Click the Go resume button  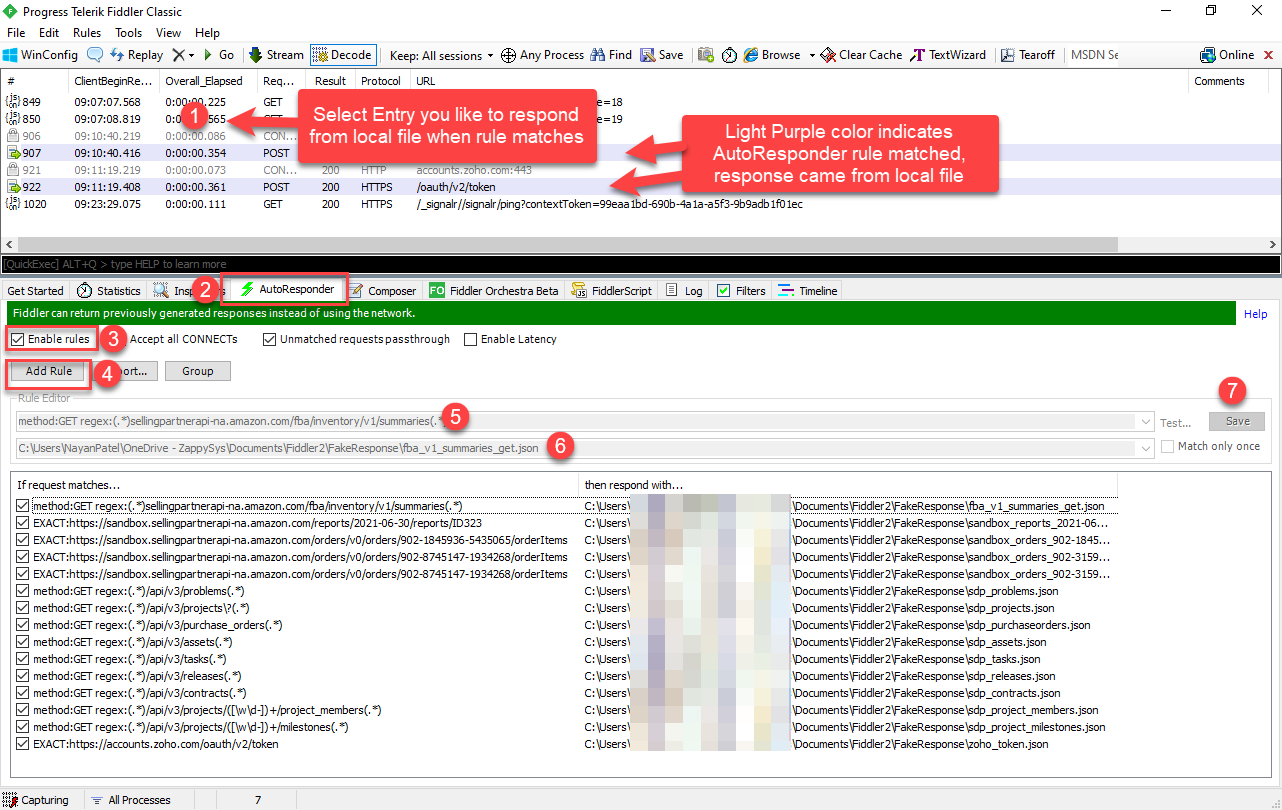tap(219, 55)
